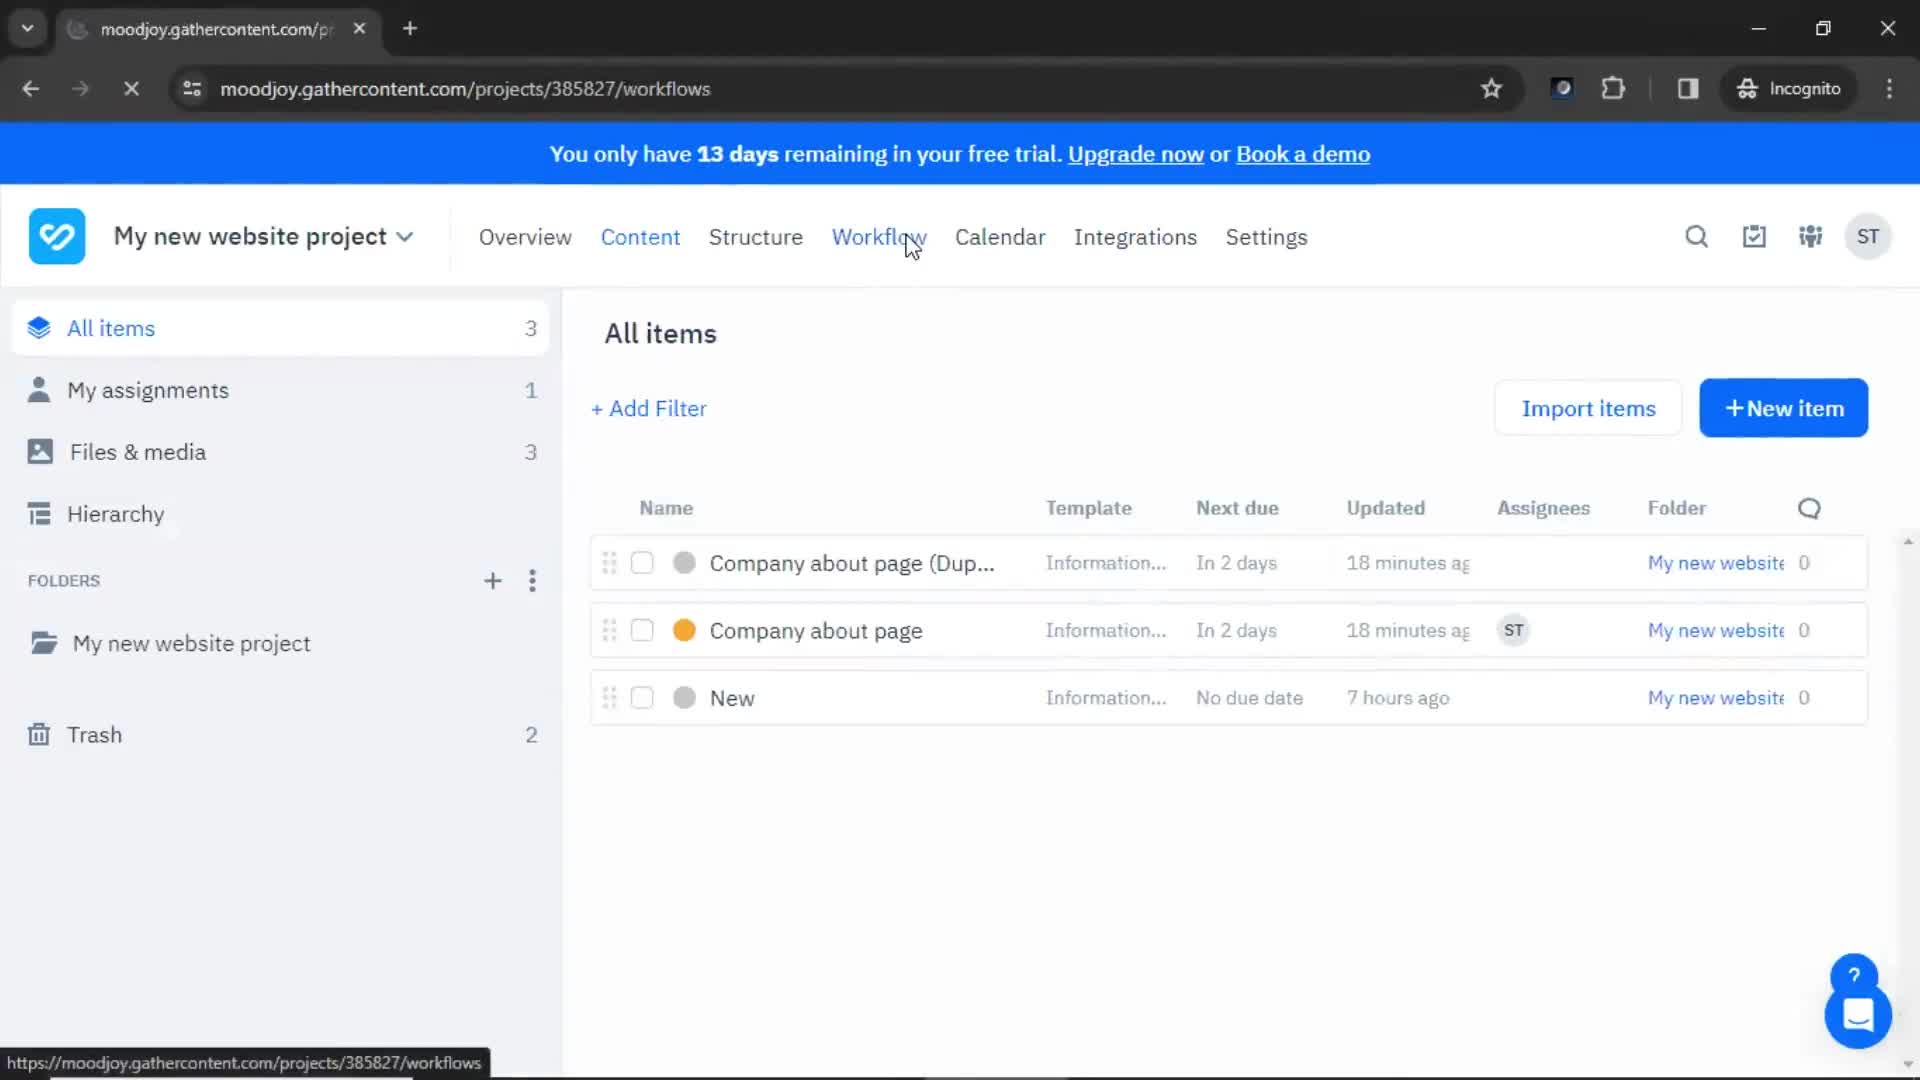Click the global search icon in top navbar
This screenshot has width=1920, height=1080.
pyautogui.click(x=1697, y=236)
